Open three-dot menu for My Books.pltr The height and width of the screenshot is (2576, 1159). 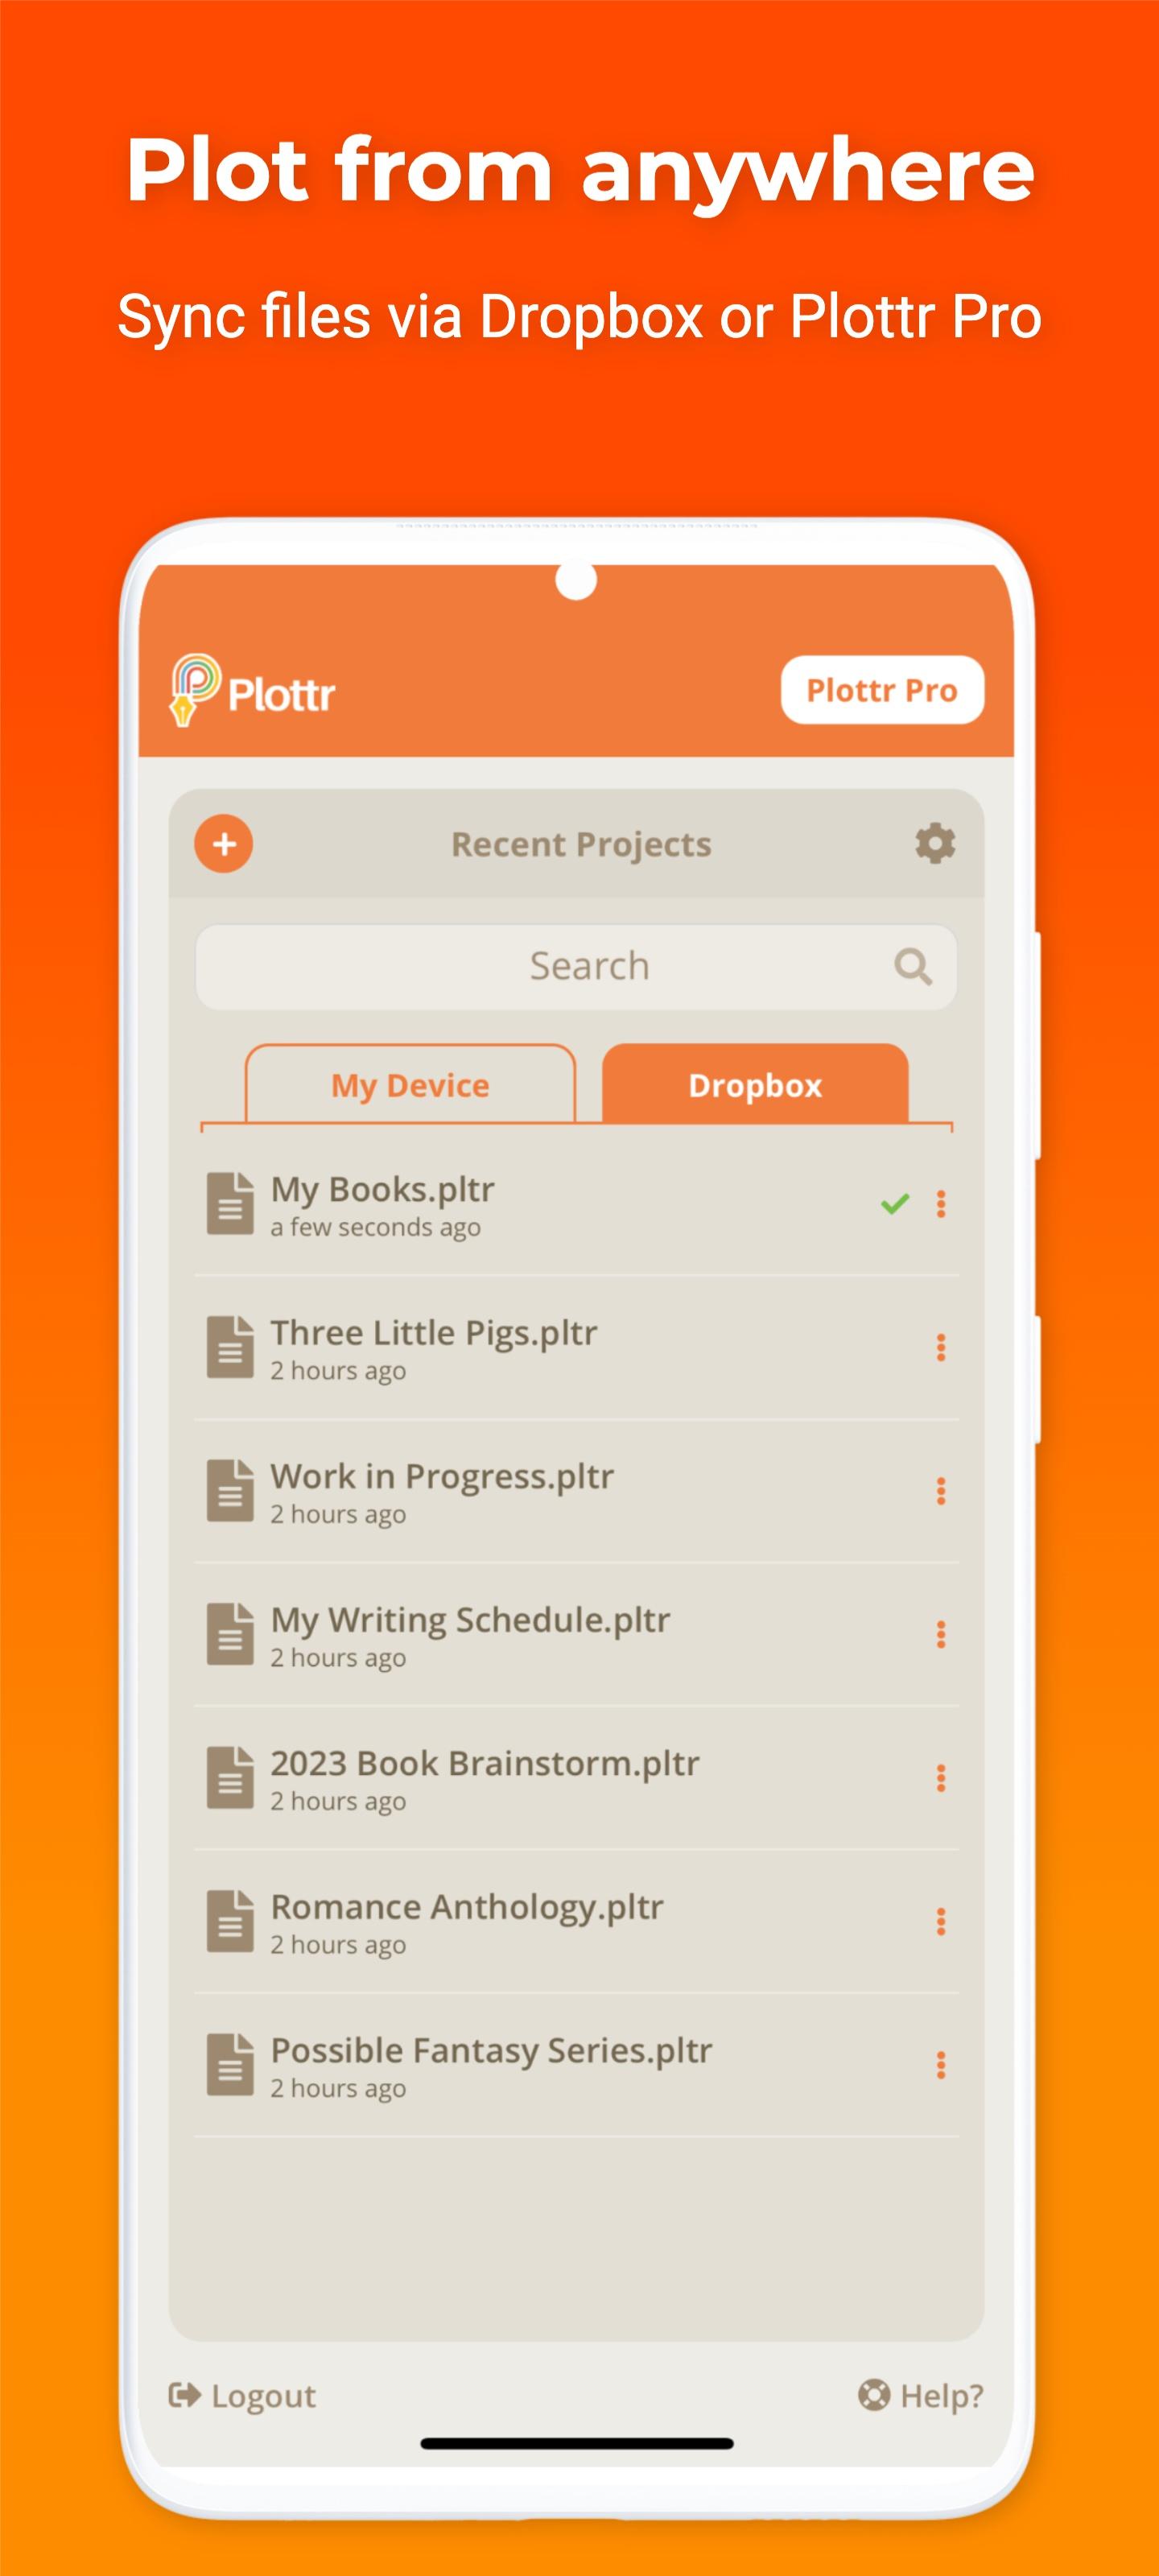pyautogui.click(x=941, y=1204)
